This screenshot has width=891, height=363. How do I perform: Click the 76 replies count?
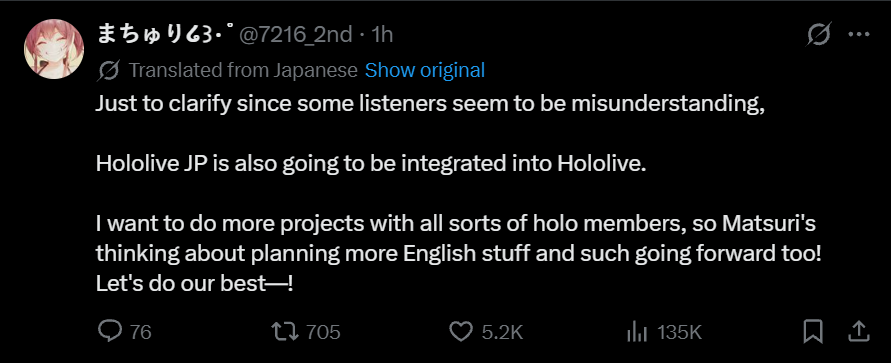pos(140,332)
